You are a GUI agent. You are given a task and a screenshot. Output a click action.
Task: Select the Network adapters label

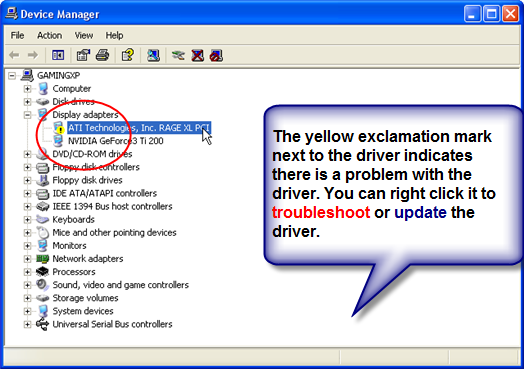click(x=88, y=259)
